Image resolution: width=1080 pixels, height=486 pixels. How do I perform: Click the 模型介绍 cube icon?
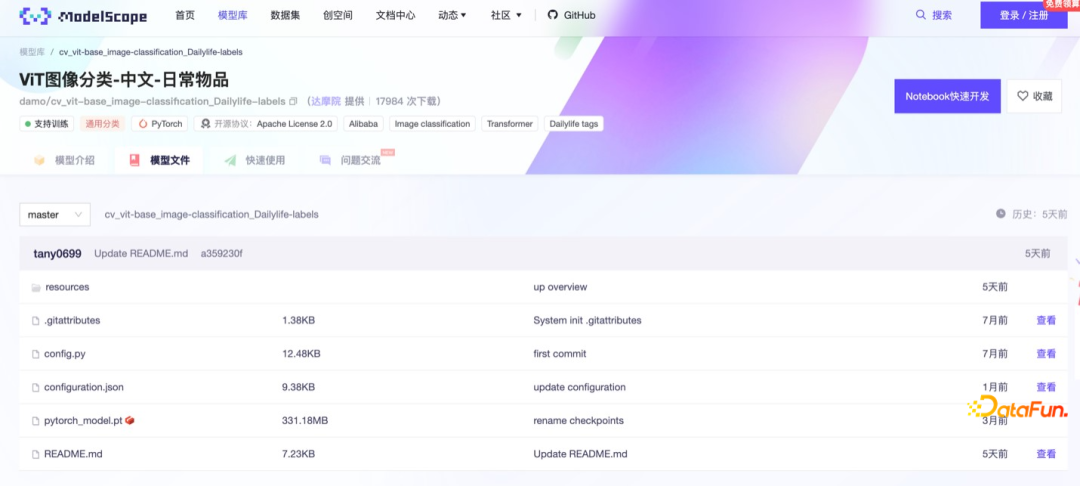(39, 160)
